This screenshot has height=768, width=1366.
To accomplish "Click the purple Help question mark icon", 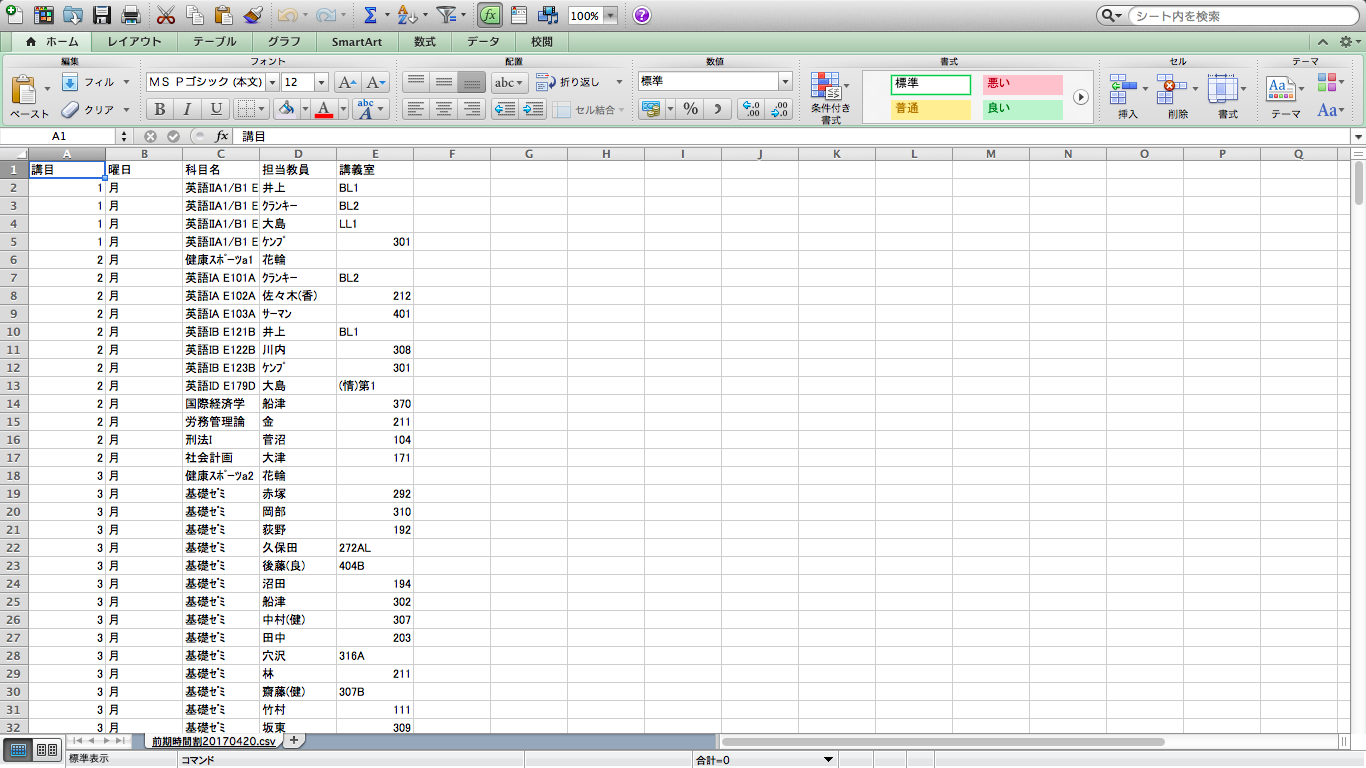I will click(x=642, y=15).
